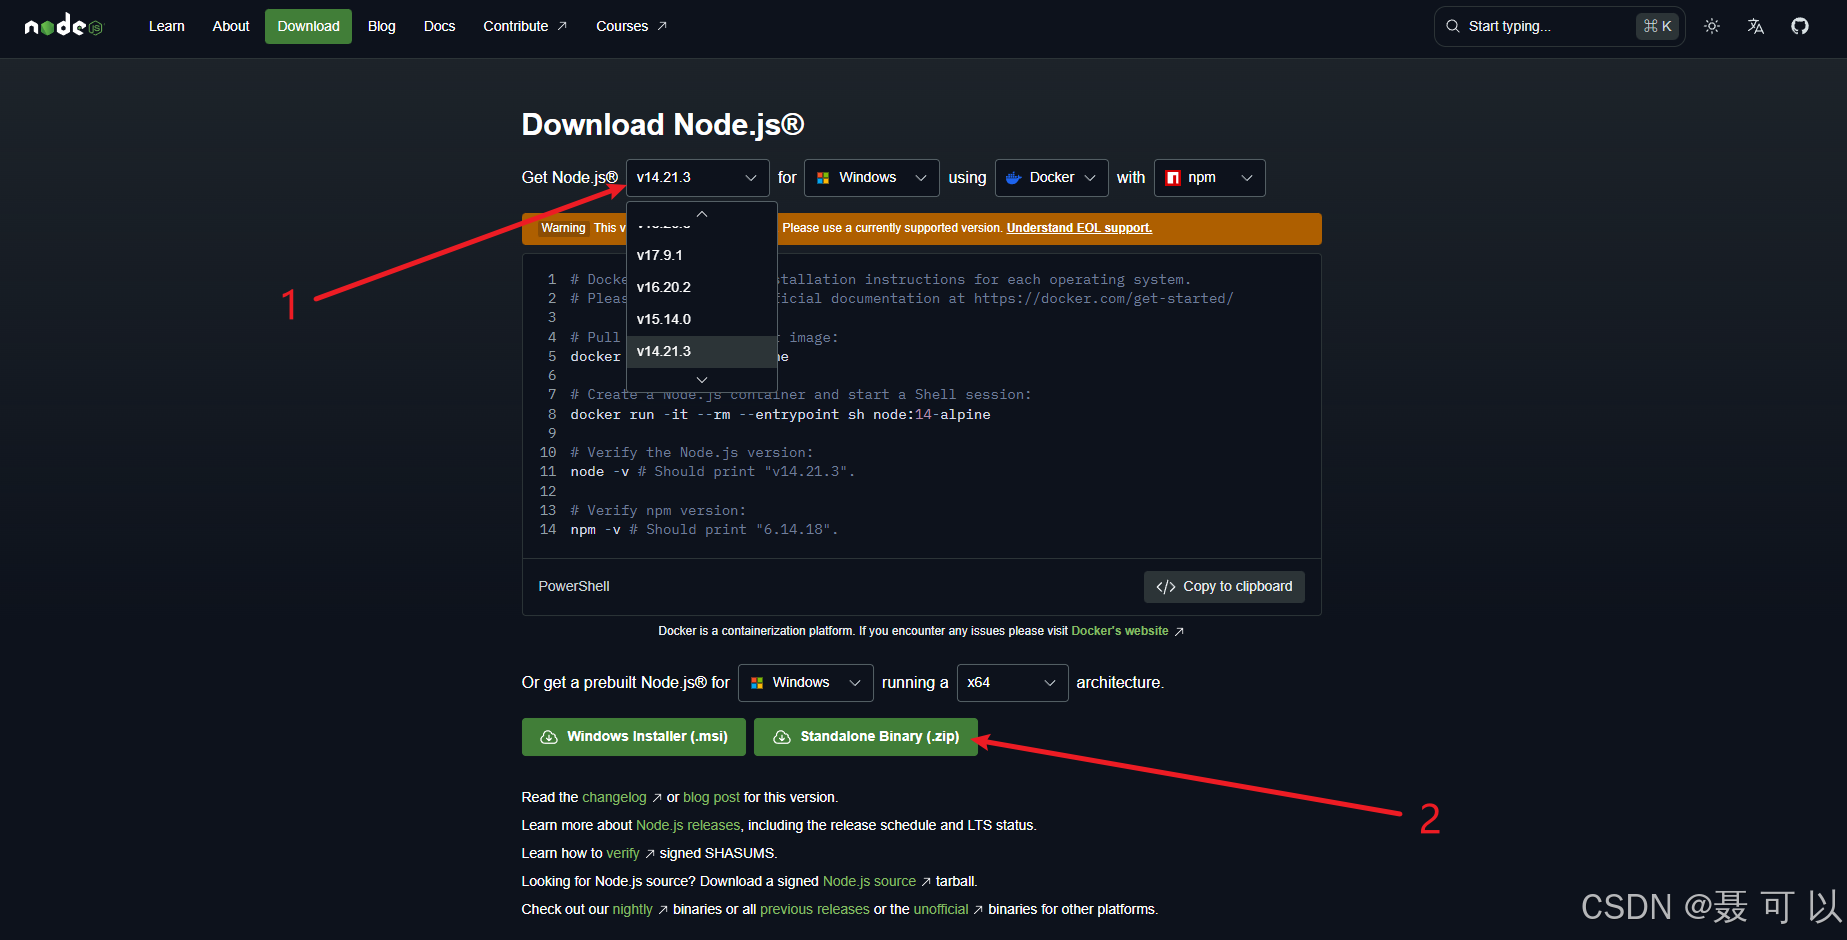Open the npm package manager dropdown
Image resolution: width=1847 pixels, height=940 pixels.
1209,178
